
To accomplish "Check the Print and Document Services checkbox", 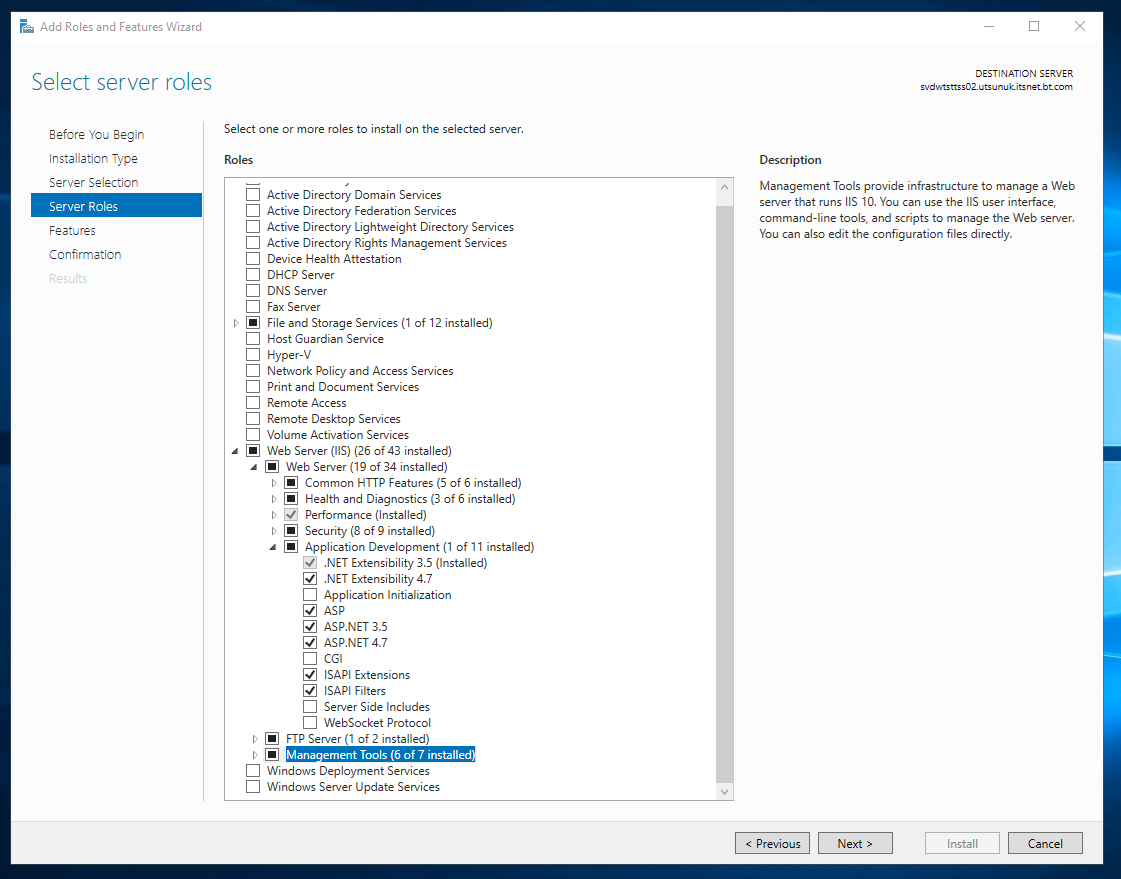I will [x=253, y=387].
